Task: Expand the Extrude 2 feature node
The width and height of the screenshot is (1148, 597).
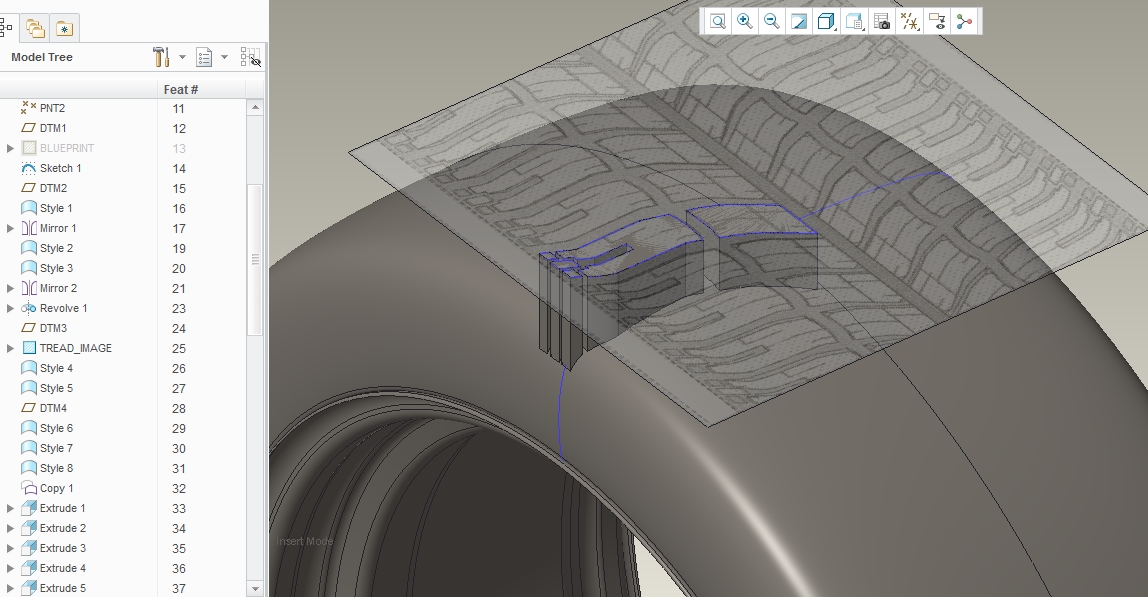Action: (10, 528)
